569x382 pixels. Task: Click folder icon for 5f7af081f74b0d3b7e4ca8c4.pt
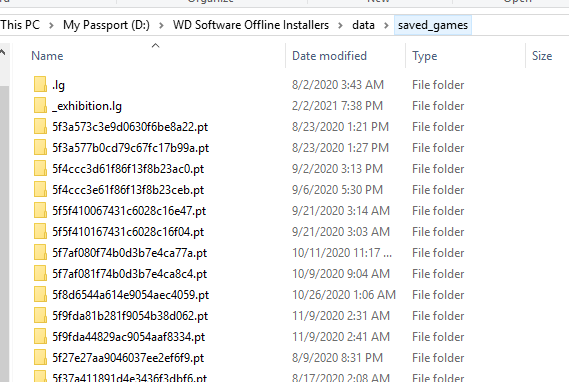tap(40, 274)
